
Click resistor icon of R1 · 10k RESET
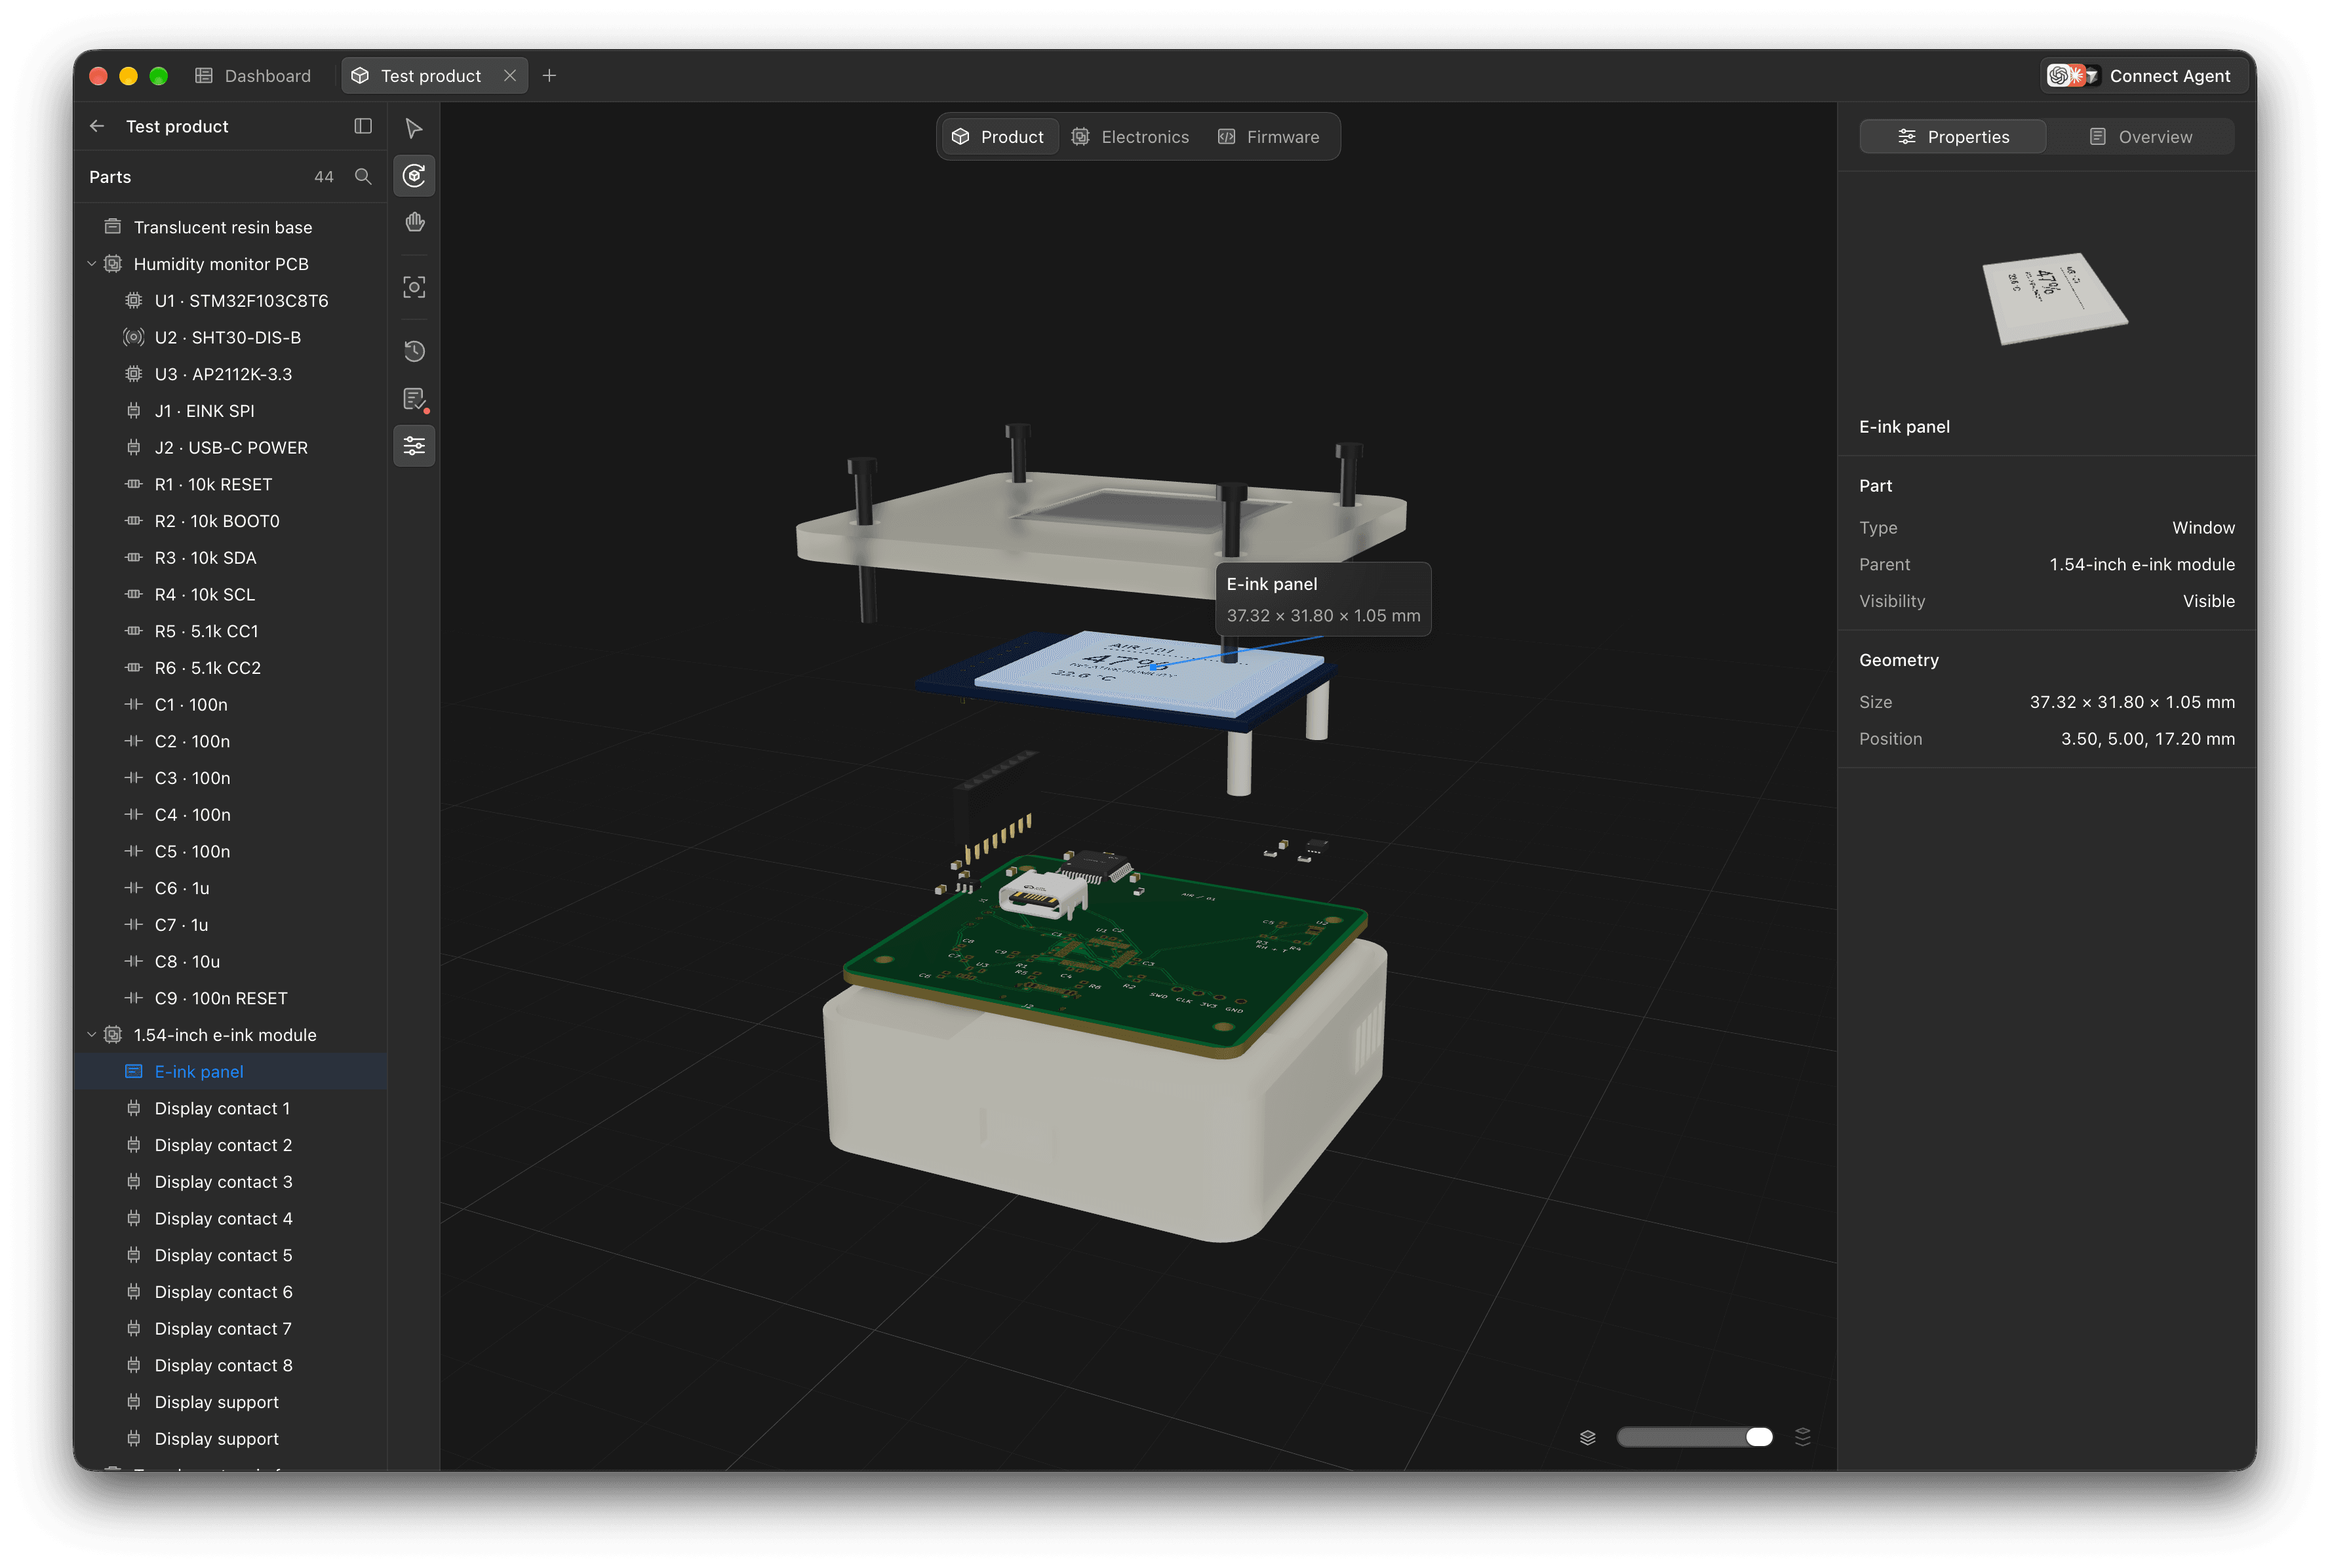(133, 485)
